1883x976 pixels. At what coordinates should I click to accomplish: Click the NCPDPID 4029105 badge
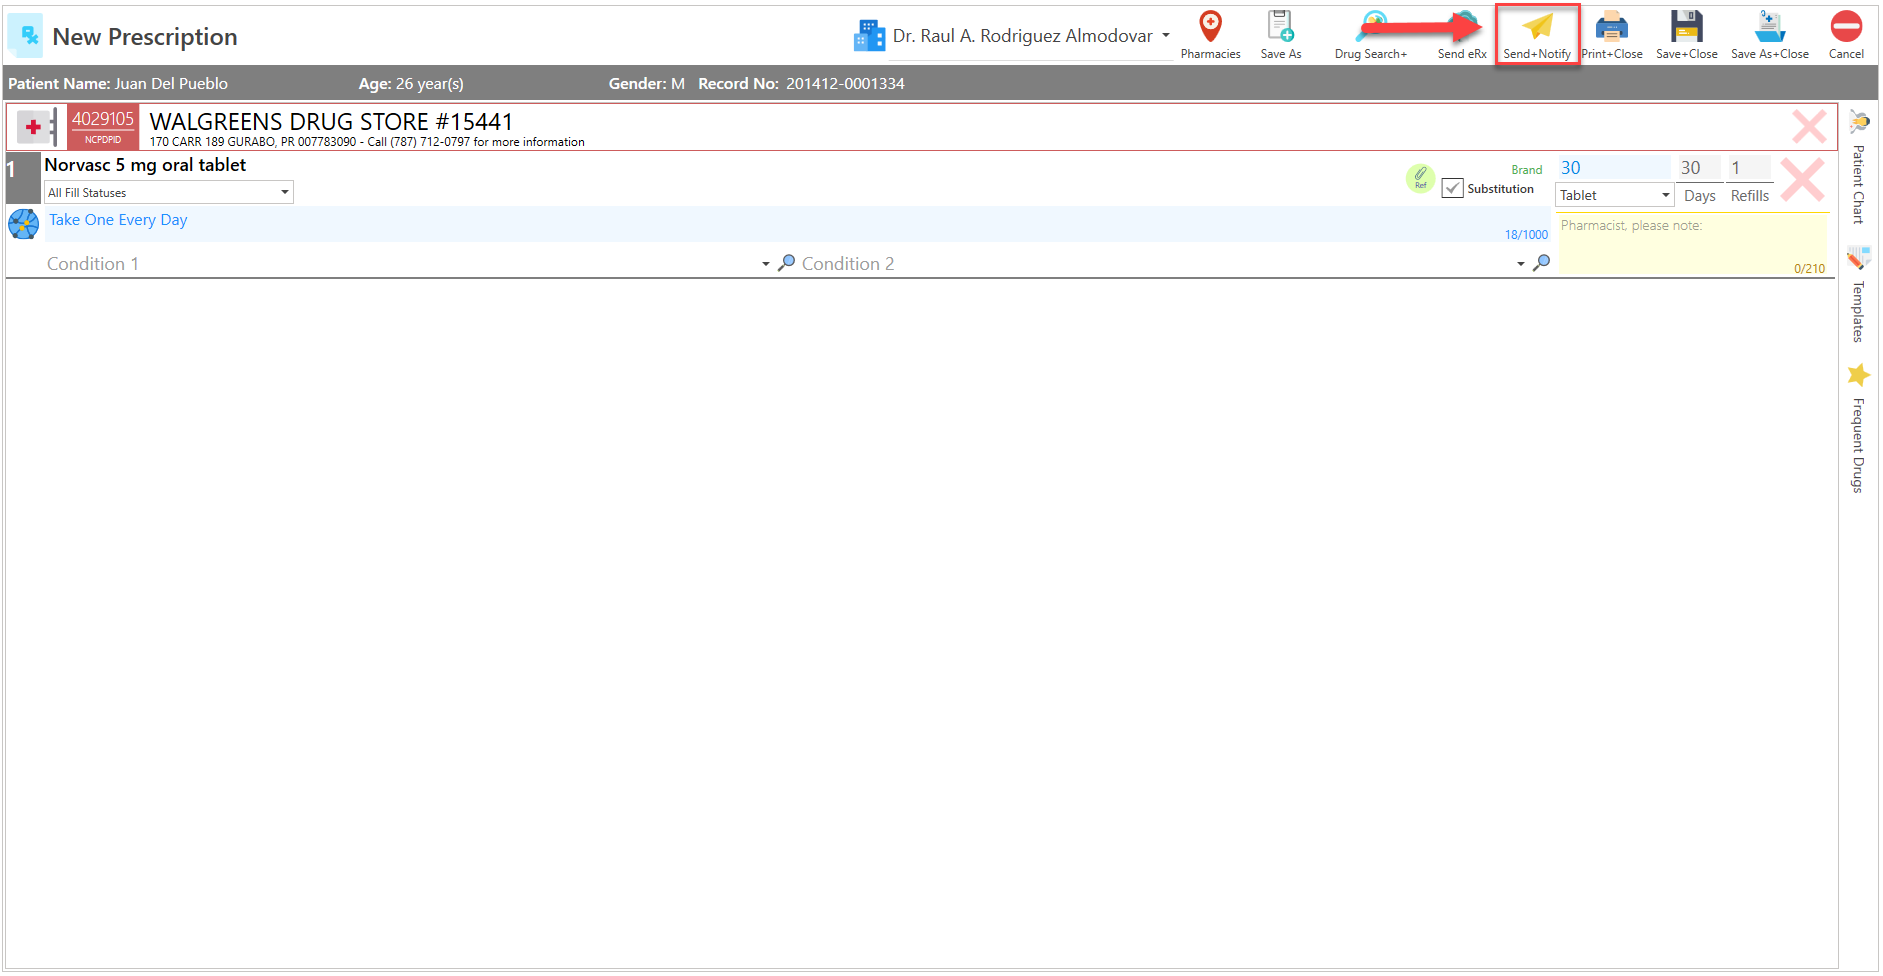point(103,127)
